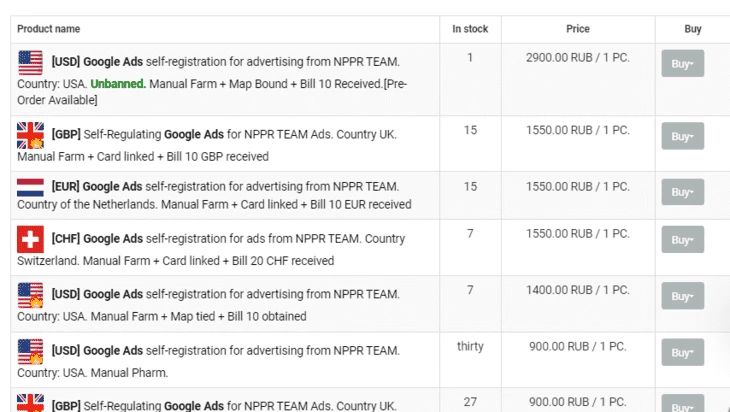This screenshot has height=412, width=730.
Task: Click the UK flag icon on the 1550 RUB GBP listing
Action: click(30, 135)
